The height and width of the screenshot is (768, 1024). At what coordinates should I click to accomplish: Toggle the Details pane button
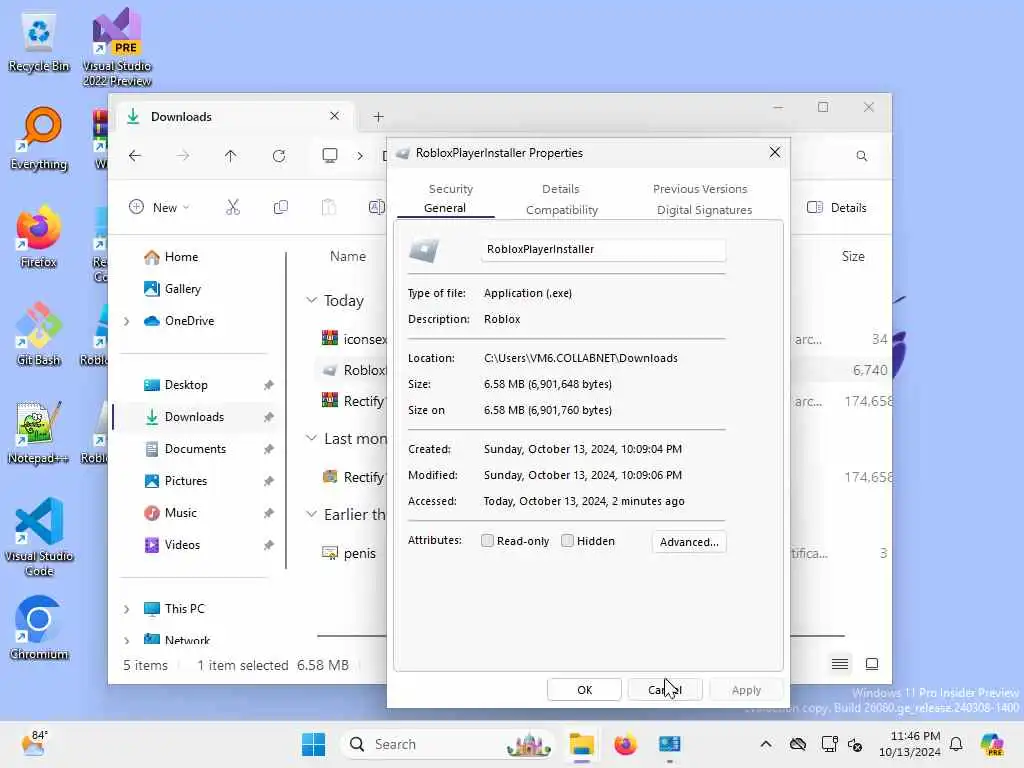click(837, 208)
